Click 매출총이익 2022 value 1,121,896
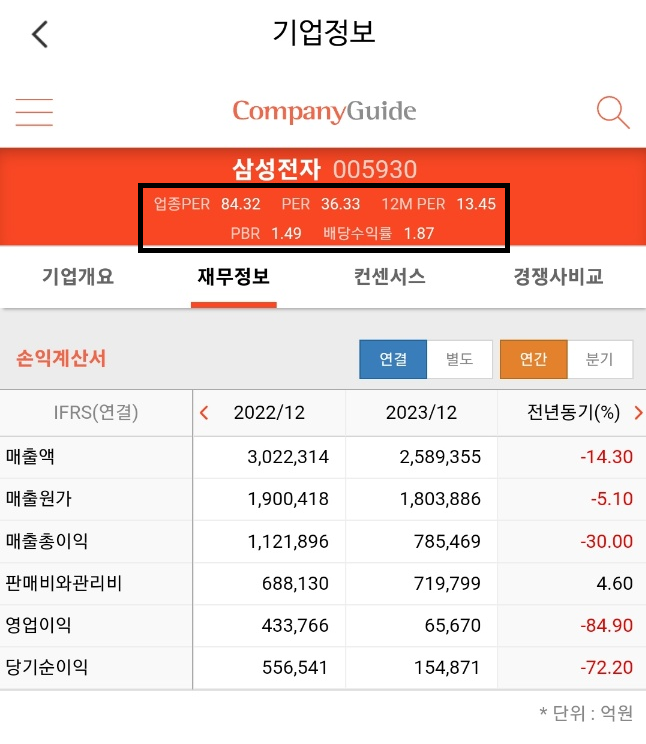This screenshot has width=646, height=744. (x=288, y=541)
